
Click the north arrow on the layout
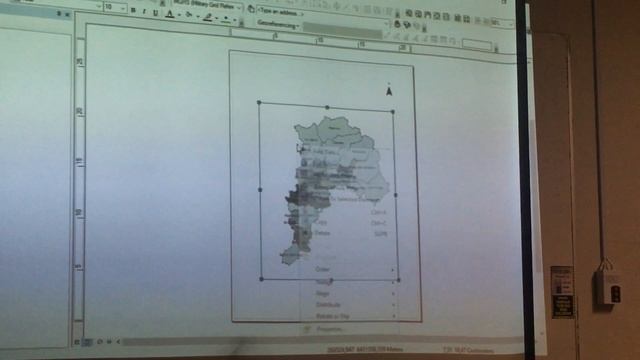click(x=389, y=90)
